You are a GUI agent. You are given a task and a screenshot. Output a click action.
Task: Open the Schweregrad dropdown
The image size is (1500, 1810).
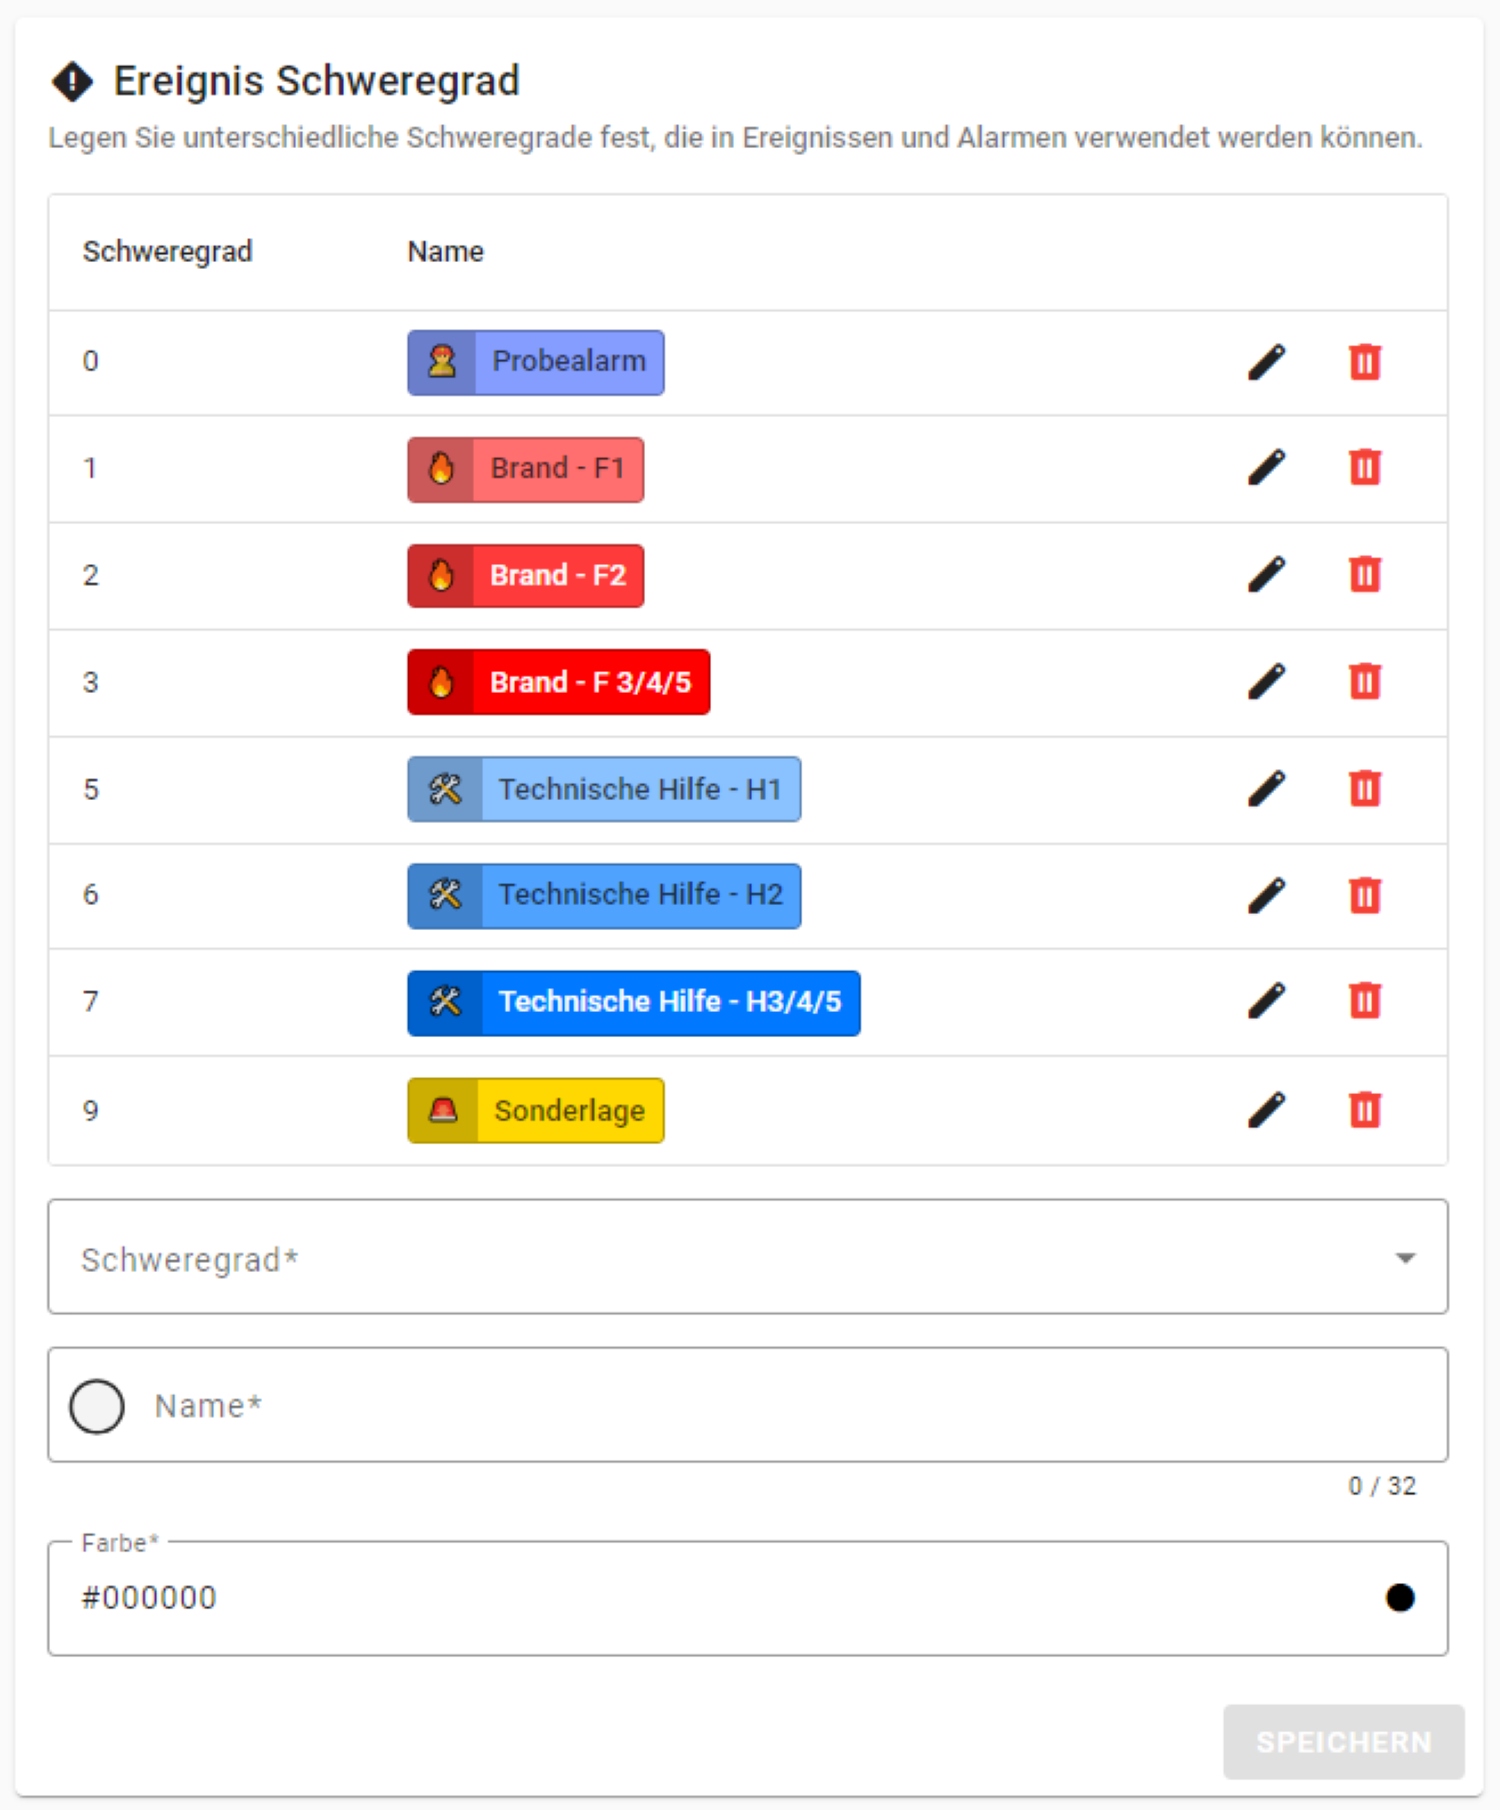(700, 1258)
